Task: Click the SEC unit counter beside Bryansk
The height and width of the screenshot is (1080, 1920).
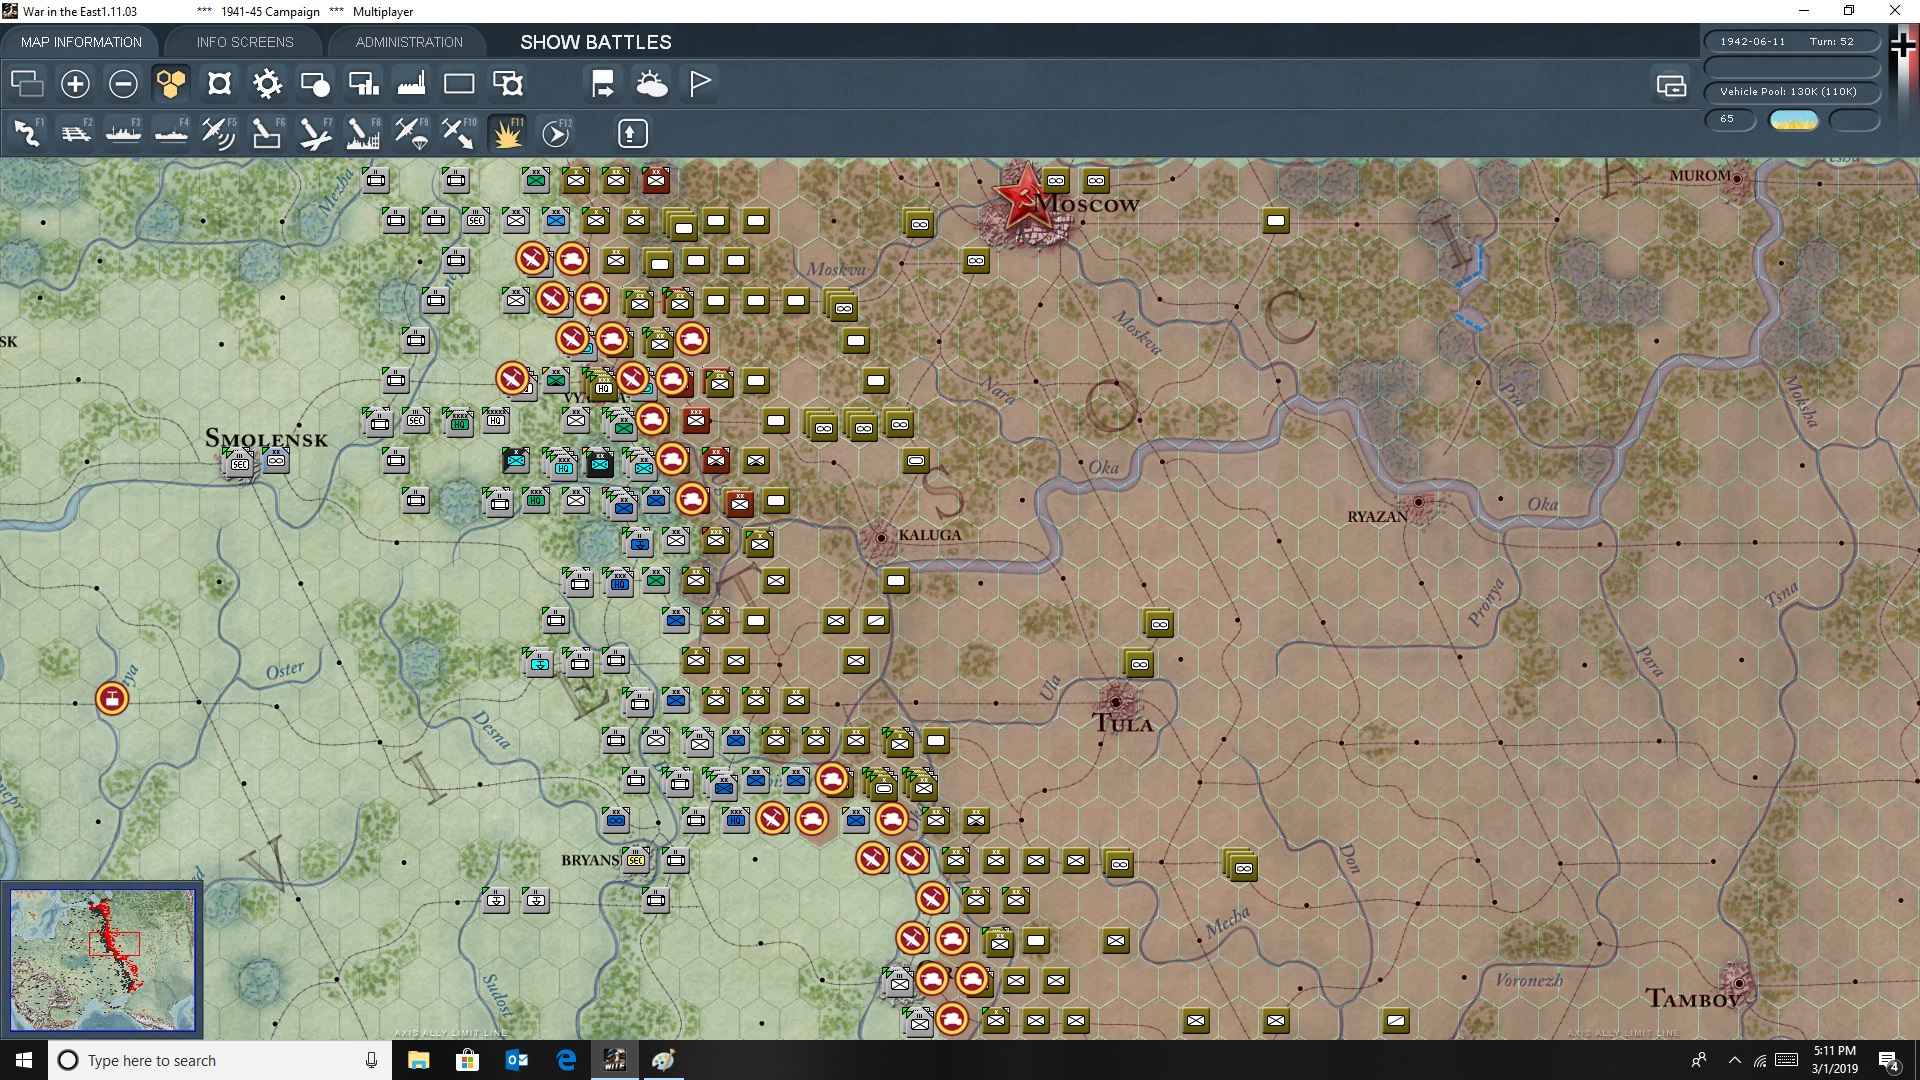Action: [x=635, y=860]
